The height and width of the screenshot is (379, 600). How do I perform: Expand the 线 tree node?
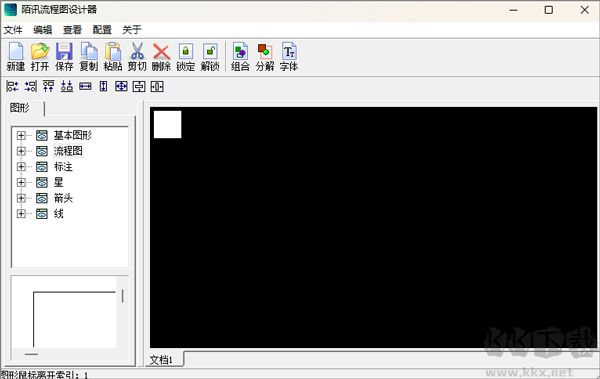(21, 214)
